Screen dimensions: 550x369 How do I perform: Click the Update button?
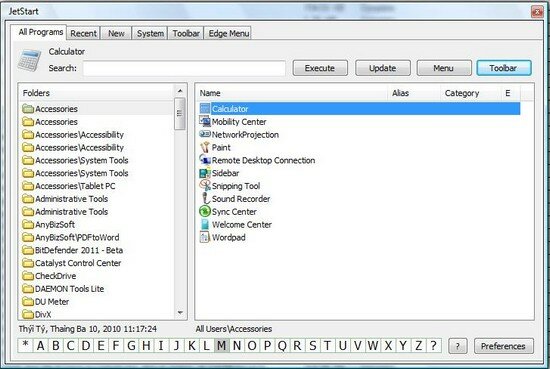382,68
